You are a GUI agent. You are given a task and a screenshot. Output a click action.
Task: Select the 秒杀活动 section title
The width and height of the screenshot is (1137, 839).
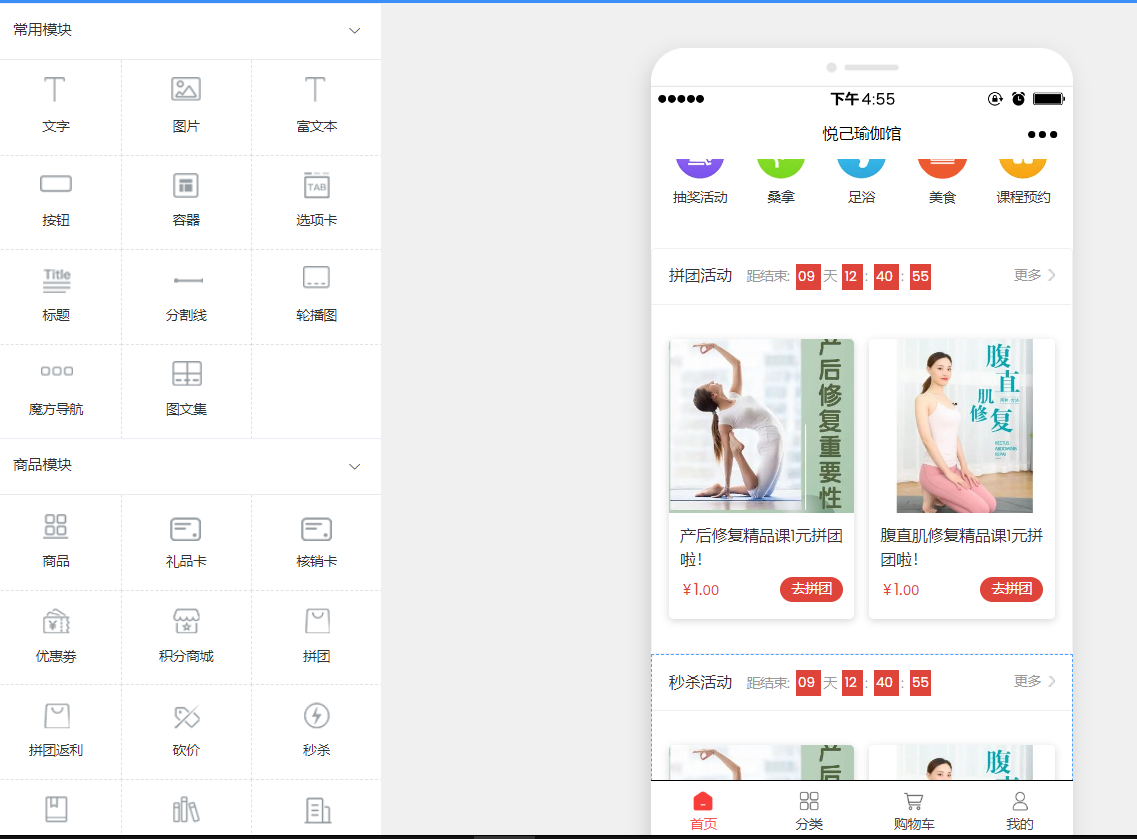(700, 682)
